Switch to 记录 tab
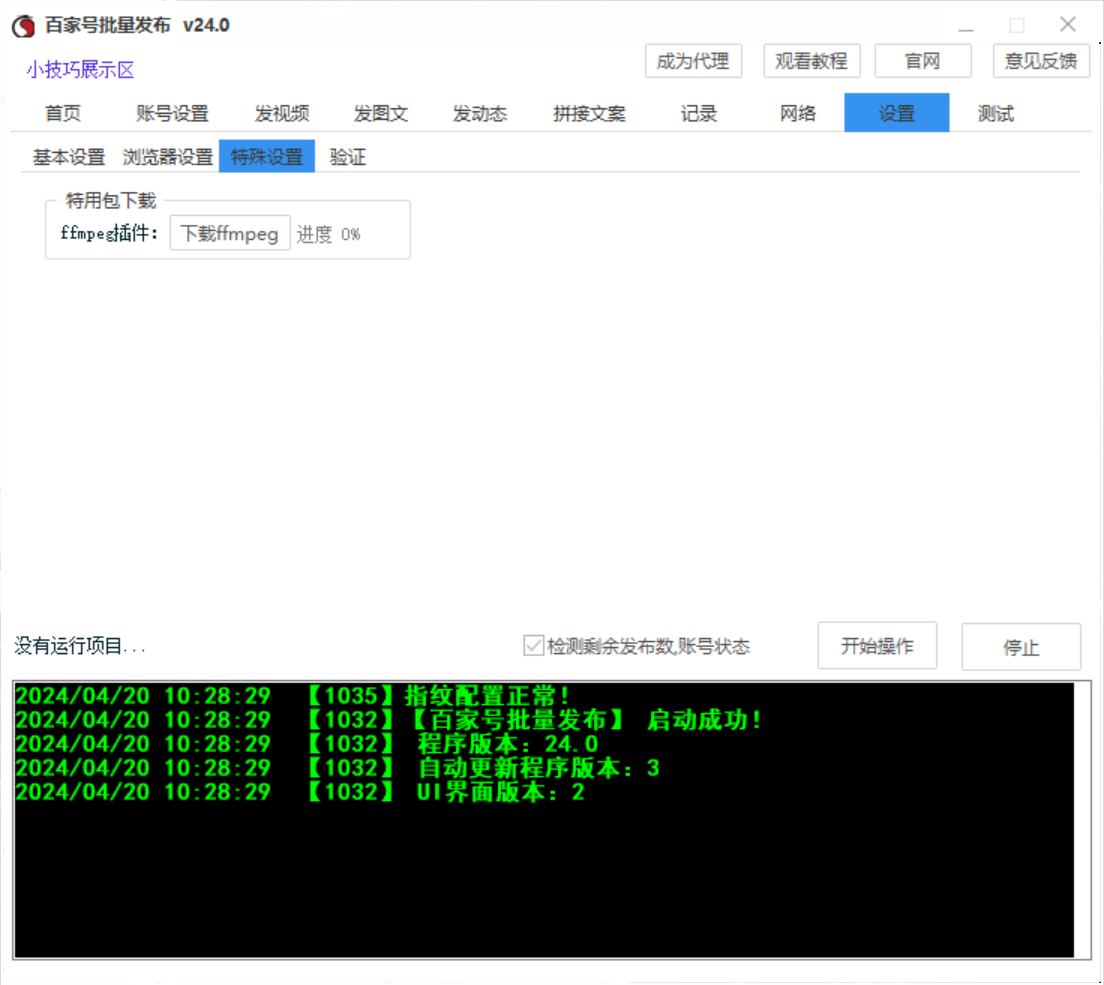This screenshot has width=1104, height=985. (x=698, y=113)
